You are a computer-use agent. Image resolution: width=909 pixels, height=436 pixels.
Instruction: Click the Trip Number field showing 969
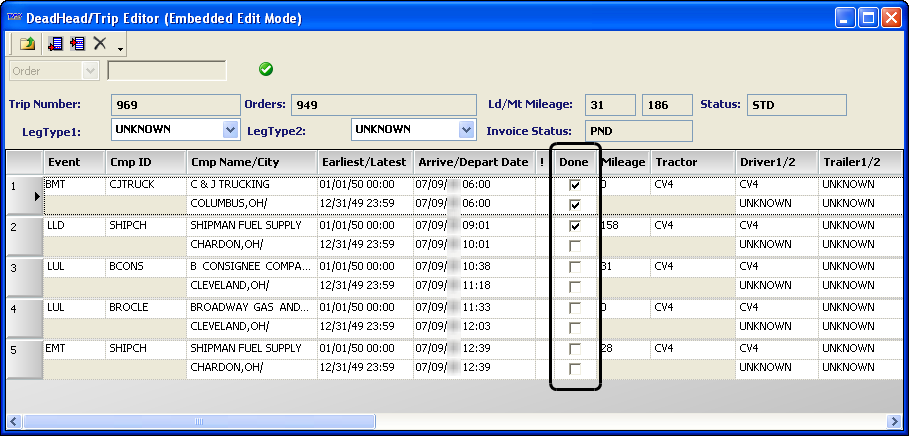pyautogui.click(x=174, y=105)
